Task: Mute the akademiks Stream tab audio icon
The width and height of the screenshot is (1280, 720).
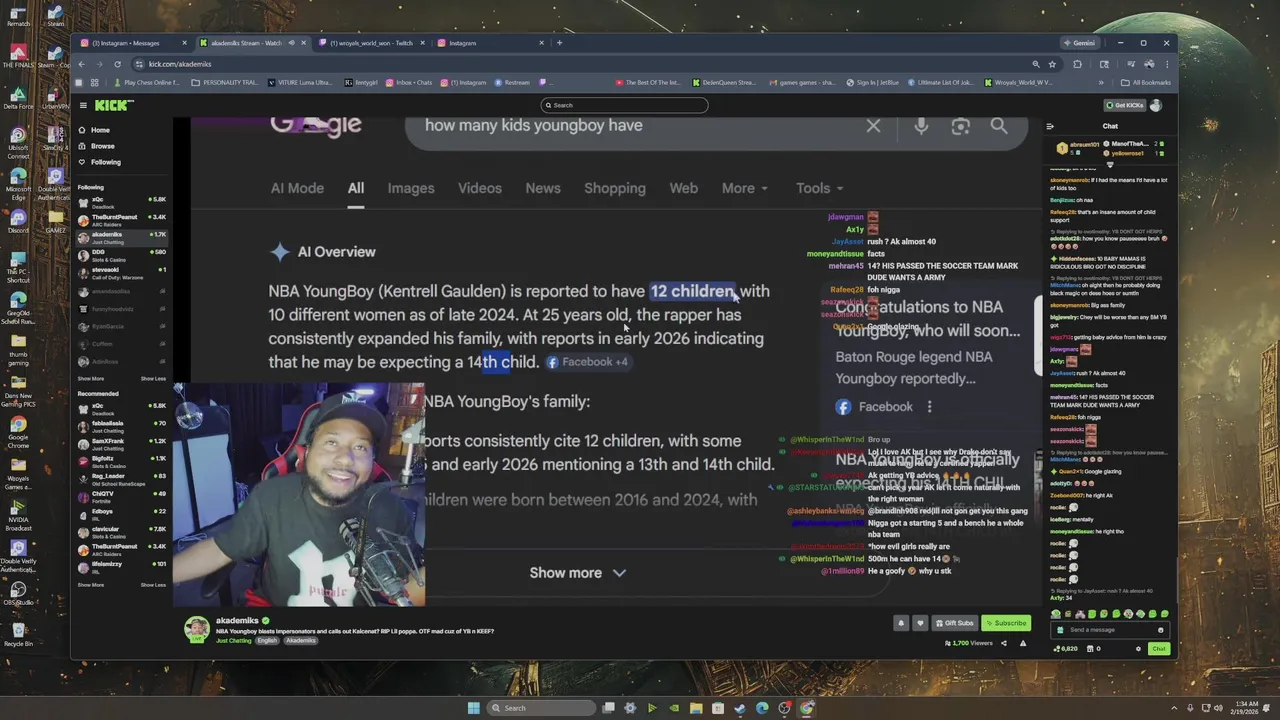Action: (292, 43)
